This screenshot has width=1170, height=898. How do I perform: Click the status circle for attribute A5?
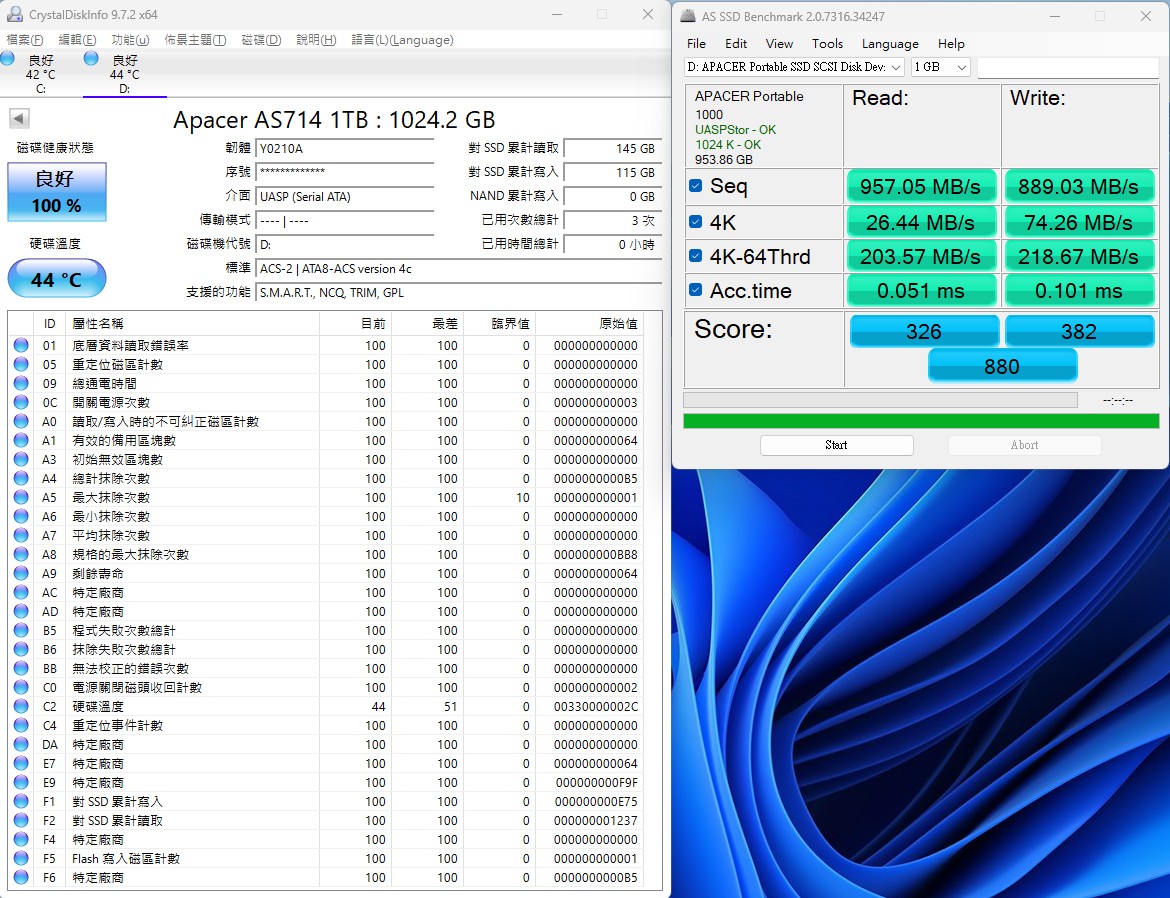[x=21, y=497]
